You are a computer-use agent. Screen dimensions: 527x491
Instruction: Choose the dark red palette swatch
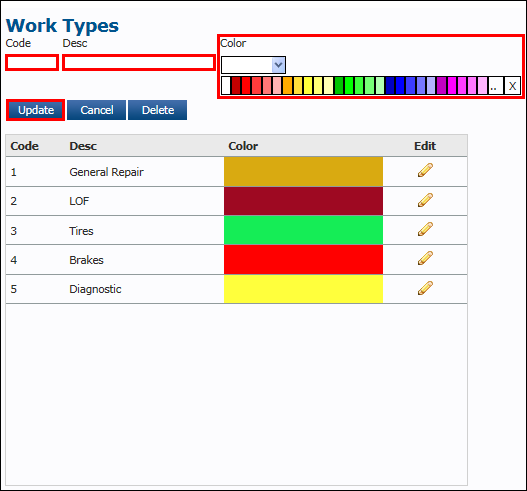click(x=236, y=86)
